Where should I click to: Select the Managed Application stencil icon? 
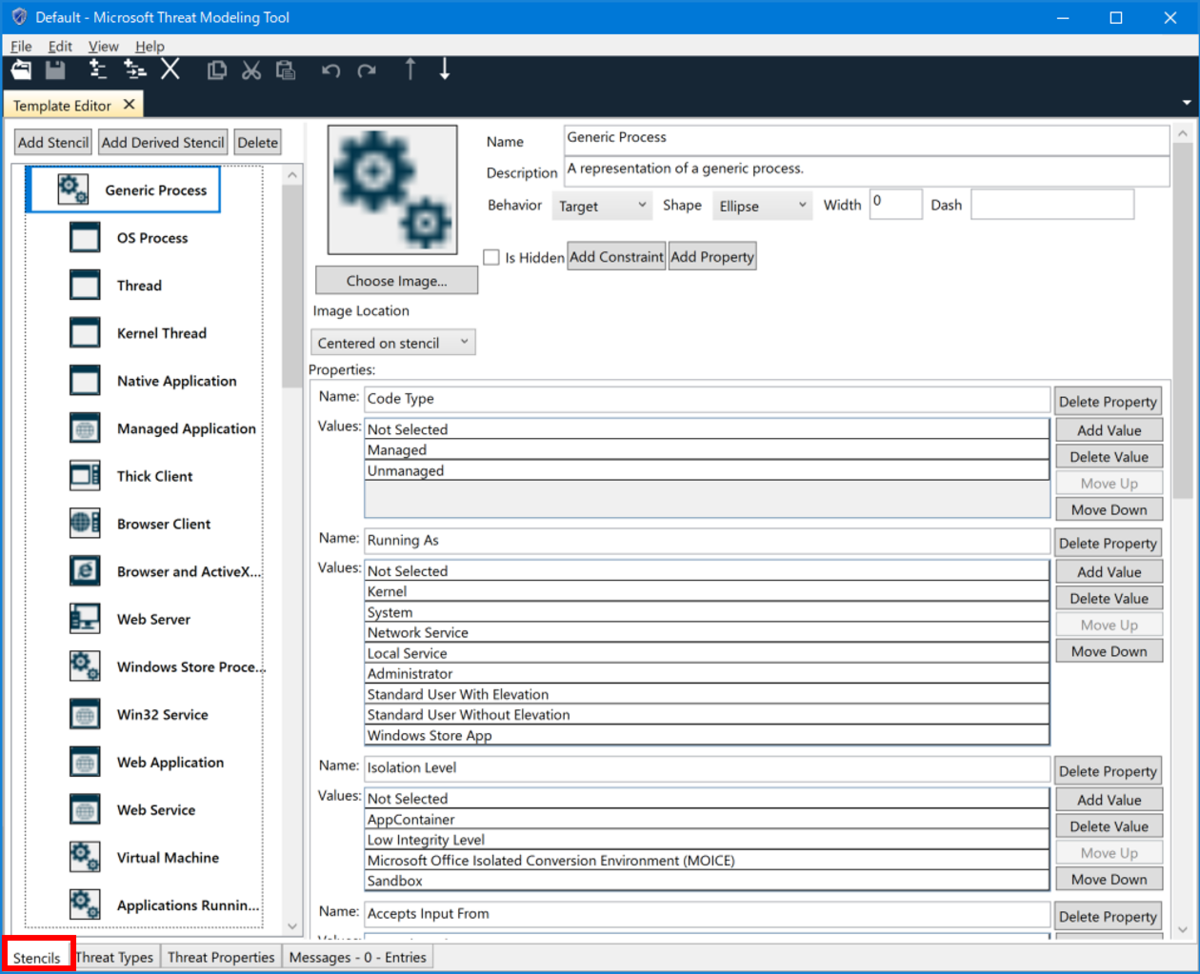85,428
